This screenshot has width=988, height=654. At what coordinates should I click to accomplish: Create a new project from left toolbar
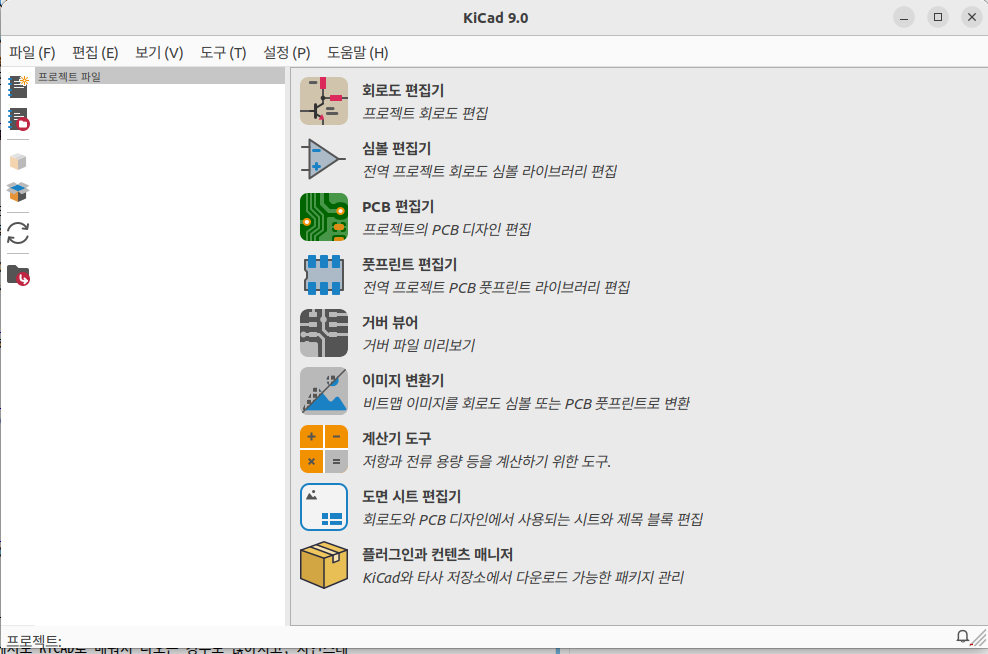point(18,87)
